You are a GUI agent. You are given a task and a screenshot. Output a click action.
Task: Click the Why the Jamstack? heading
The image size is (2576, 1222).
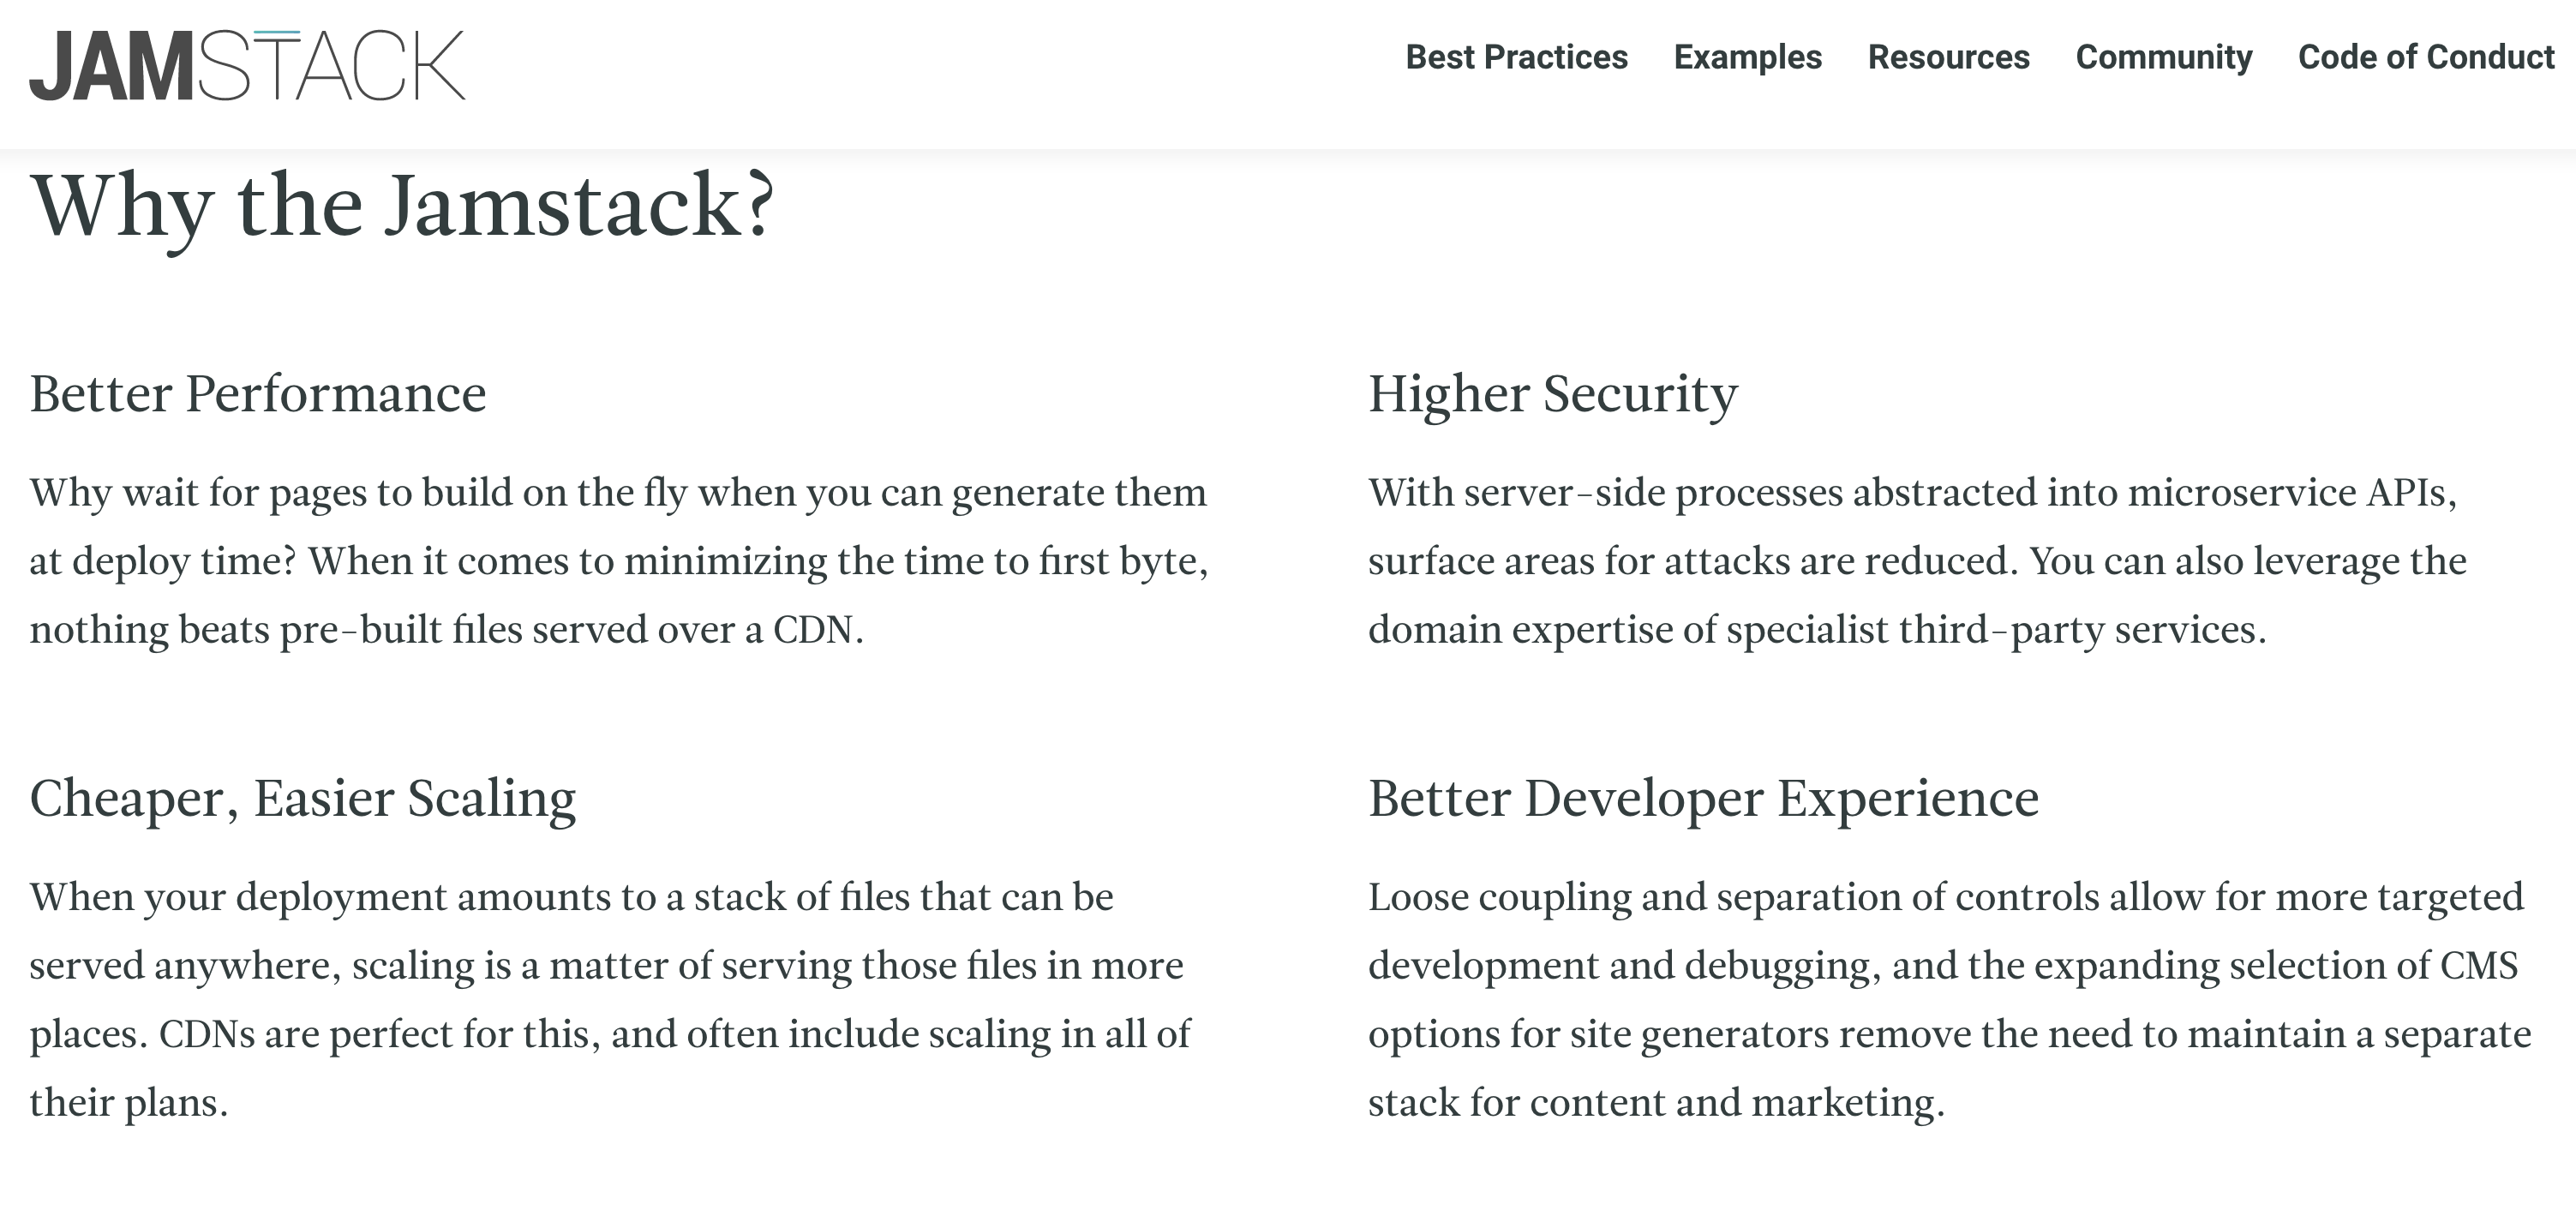click(402, 206)
